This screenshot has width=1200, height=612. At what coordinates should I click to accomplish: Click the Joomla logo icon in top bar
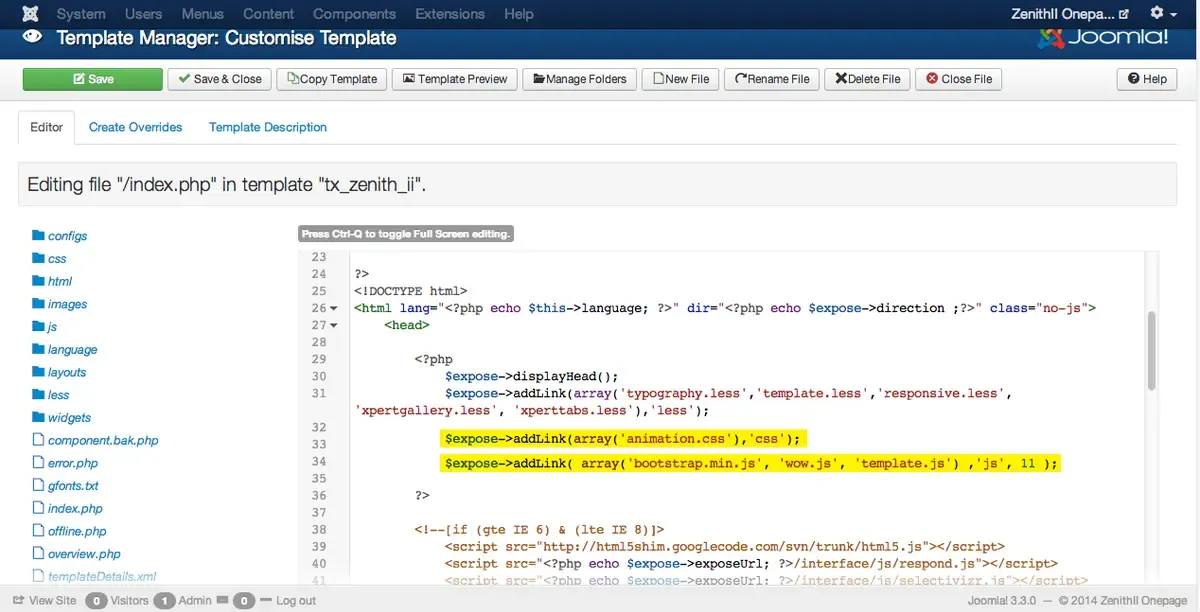point(31,13)
